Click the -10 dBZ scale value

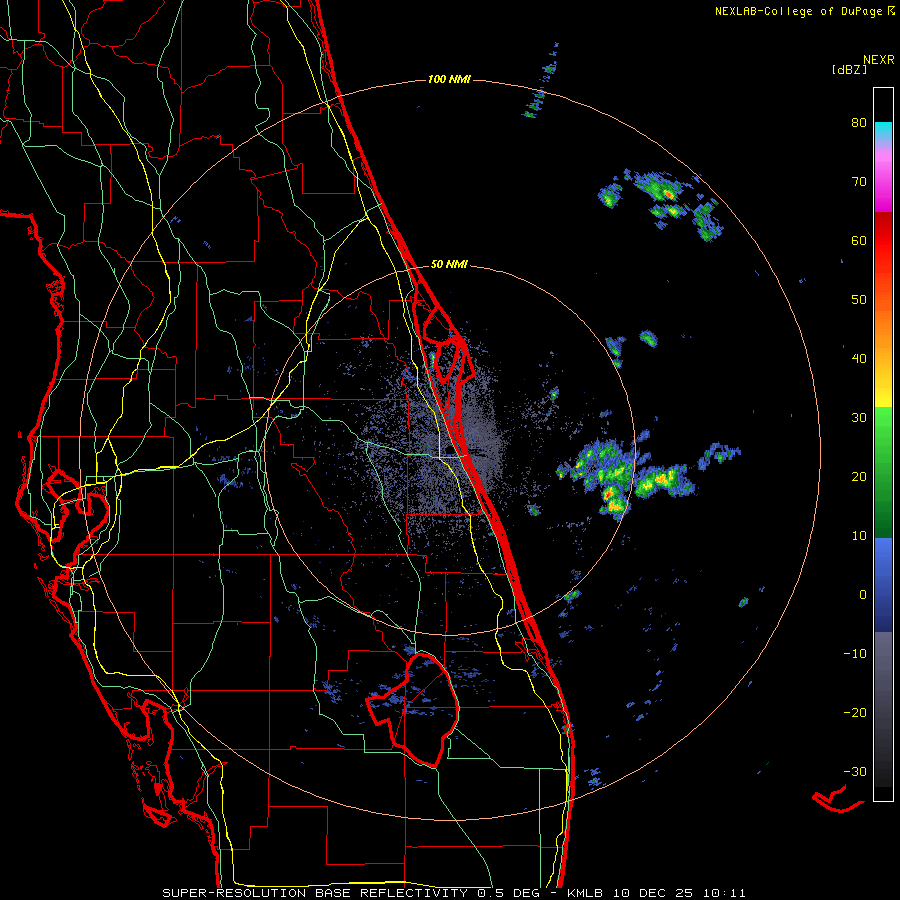point(855,654)
